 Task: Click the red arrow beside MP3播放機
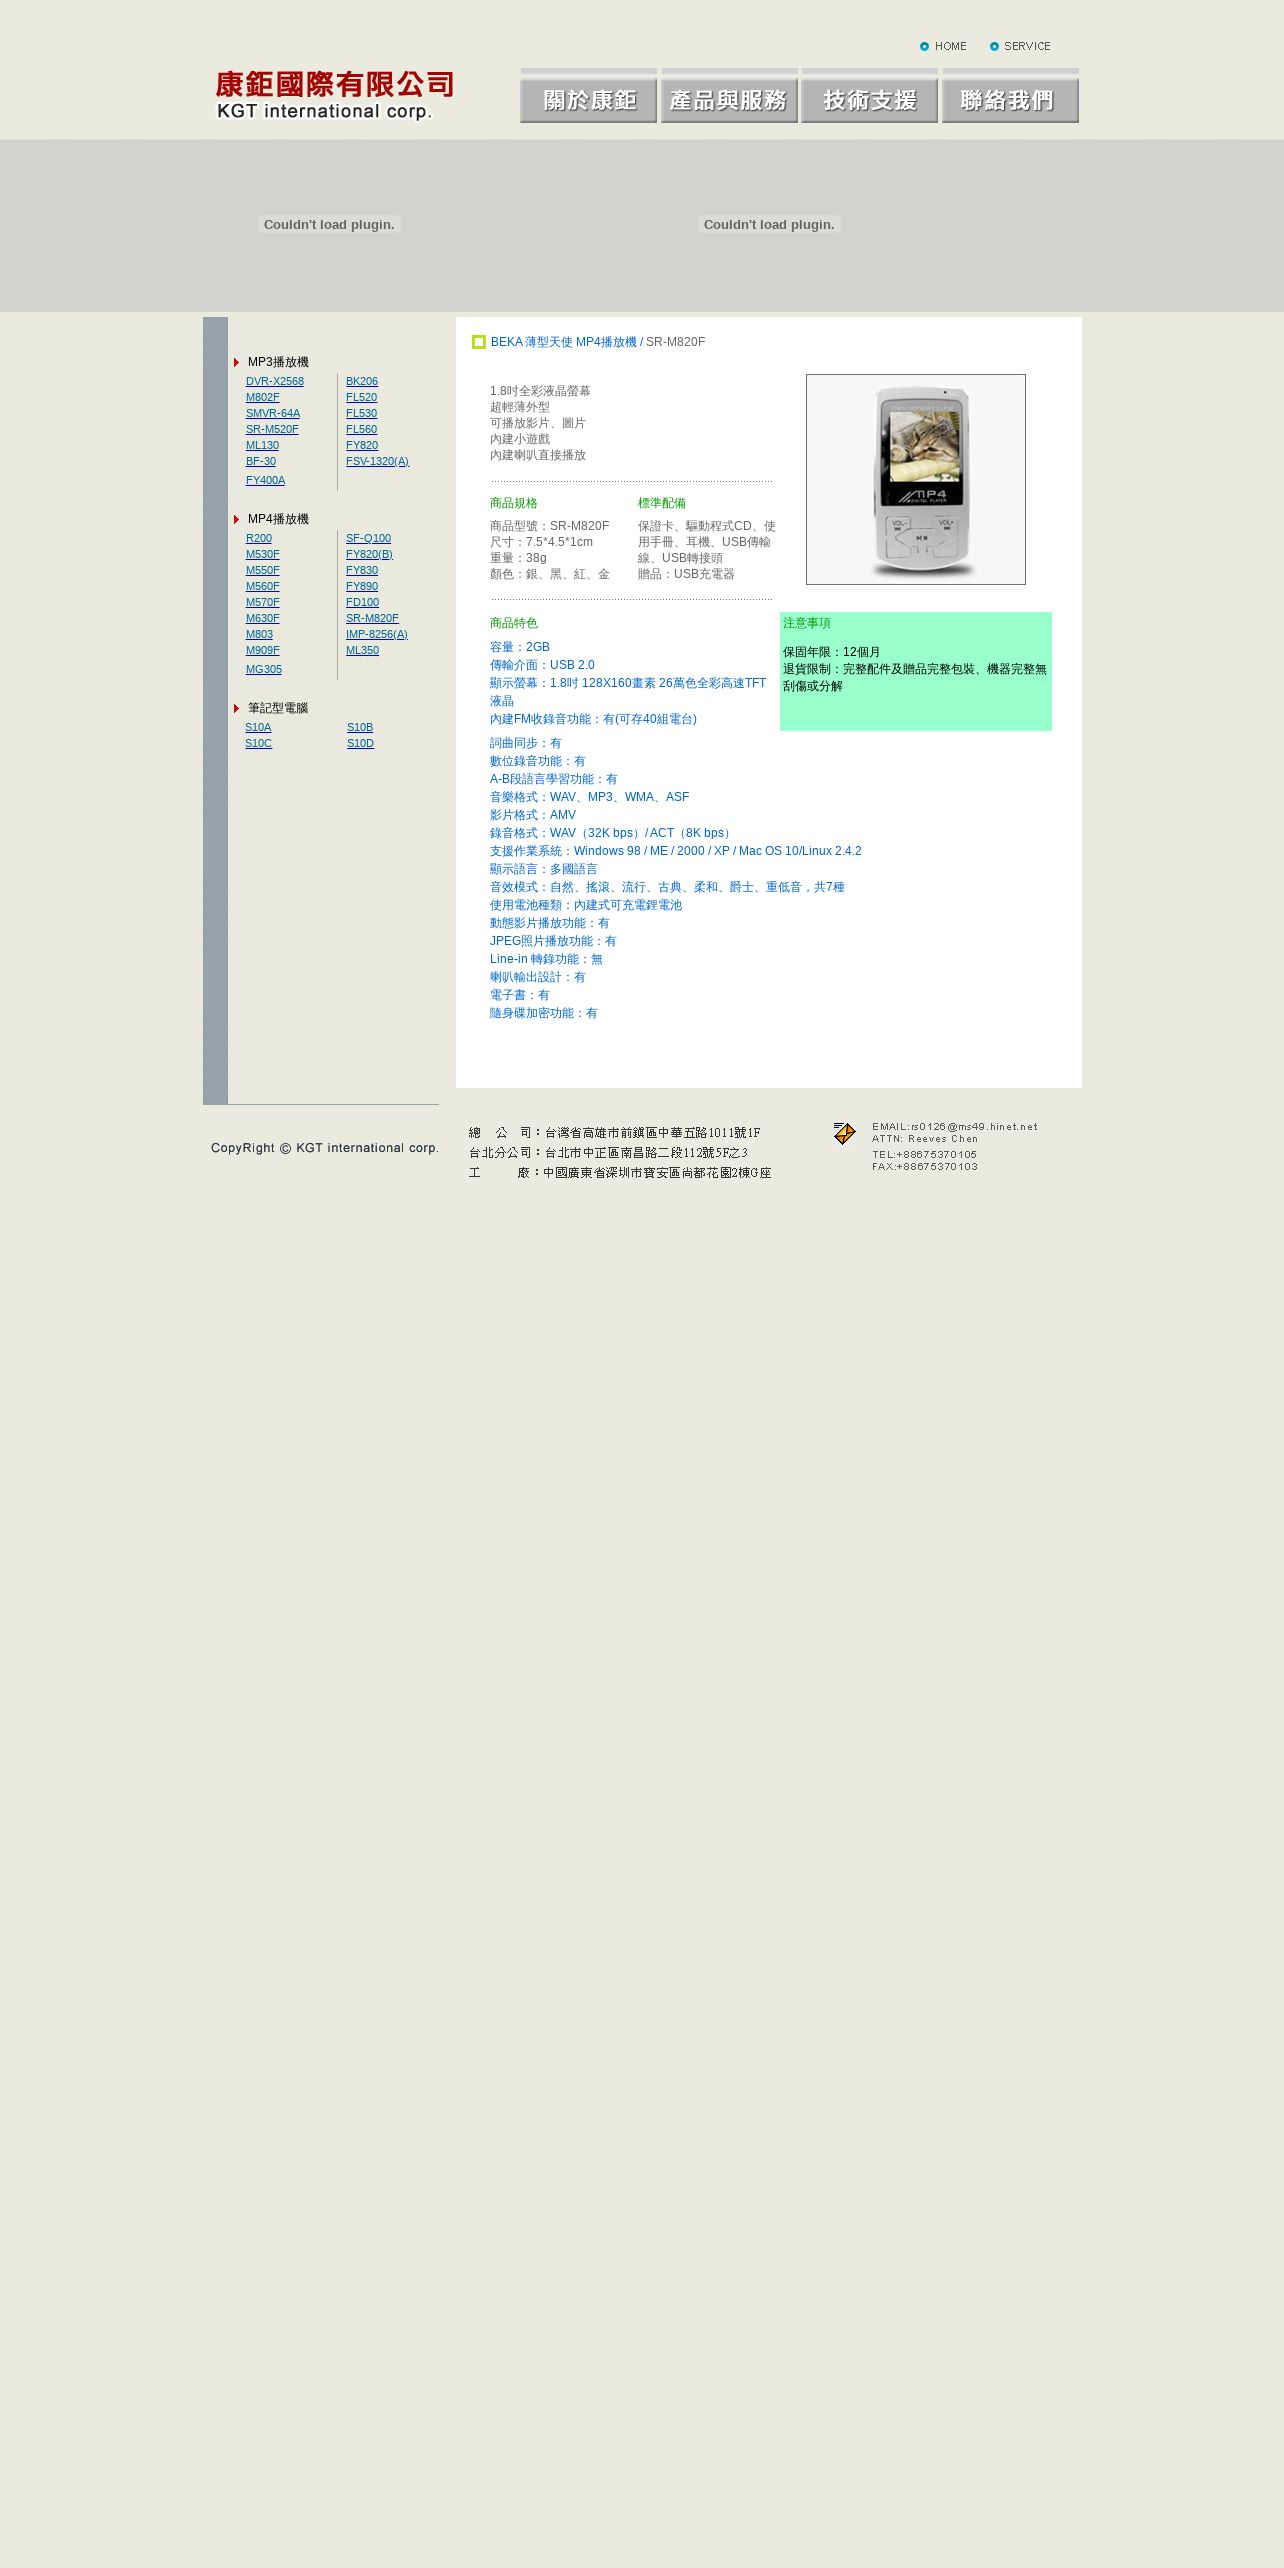pos(237,362)
